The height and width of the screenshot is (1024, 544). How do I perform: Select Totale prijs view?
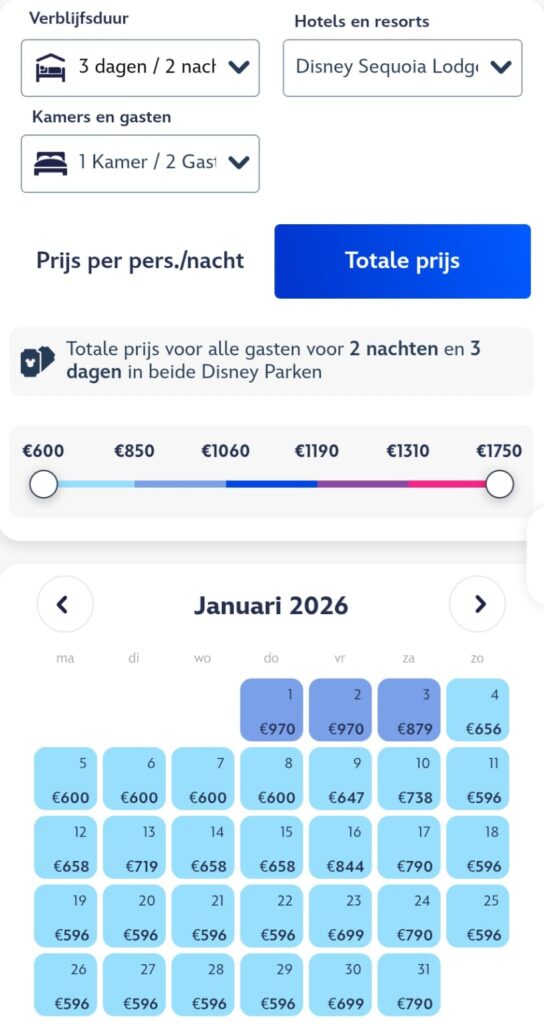coord(402,261)
